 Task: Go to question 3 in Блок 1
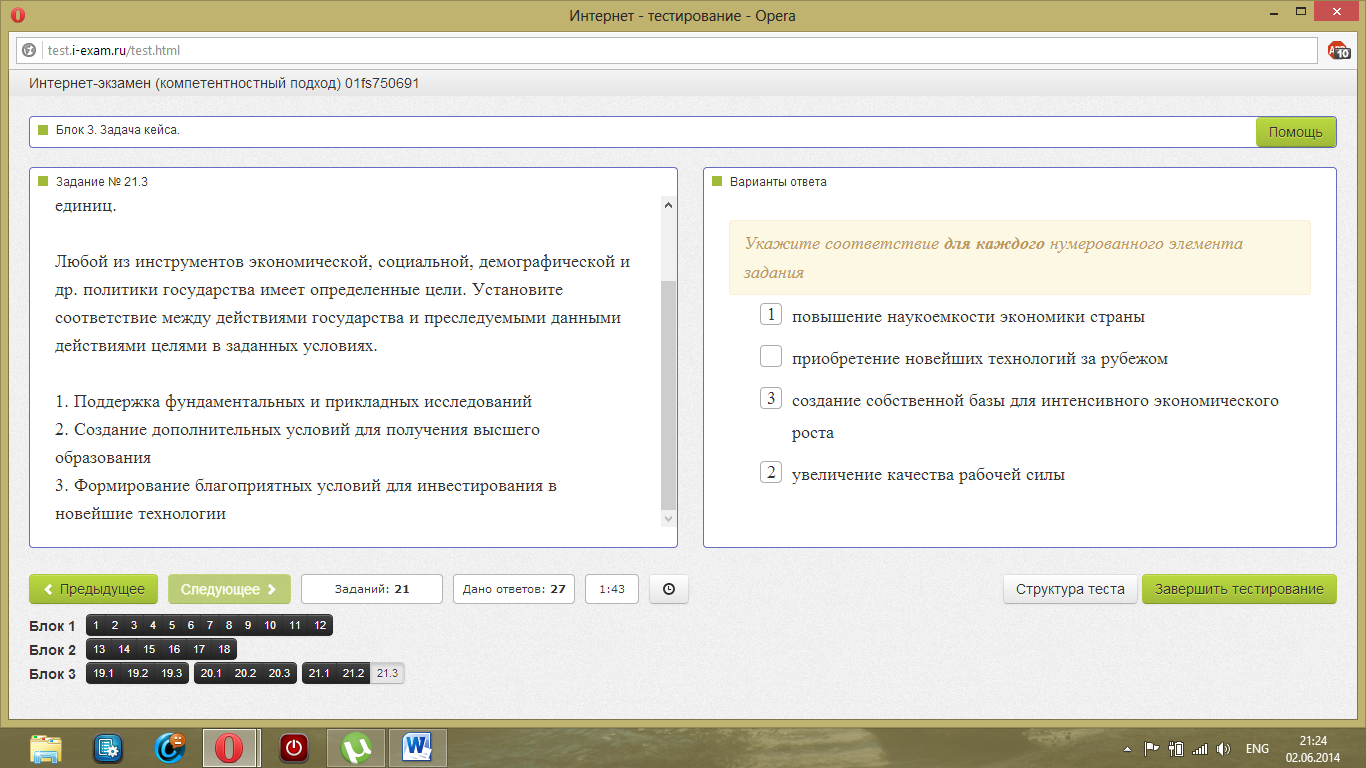tap(134, 625)
